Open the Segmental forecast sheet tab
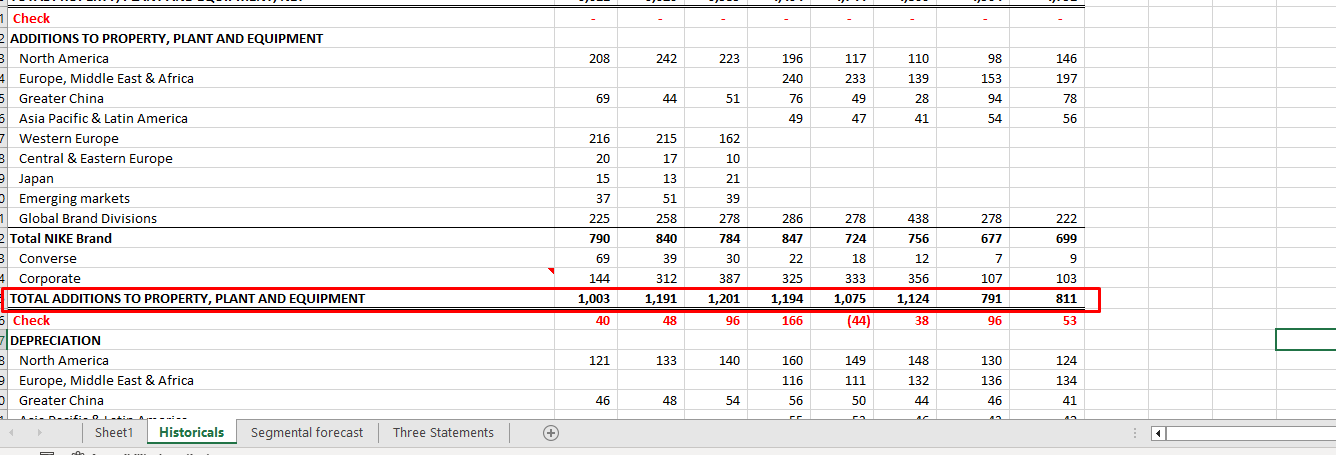Screen dimensions: 1336x455 [x=307, y=433]
